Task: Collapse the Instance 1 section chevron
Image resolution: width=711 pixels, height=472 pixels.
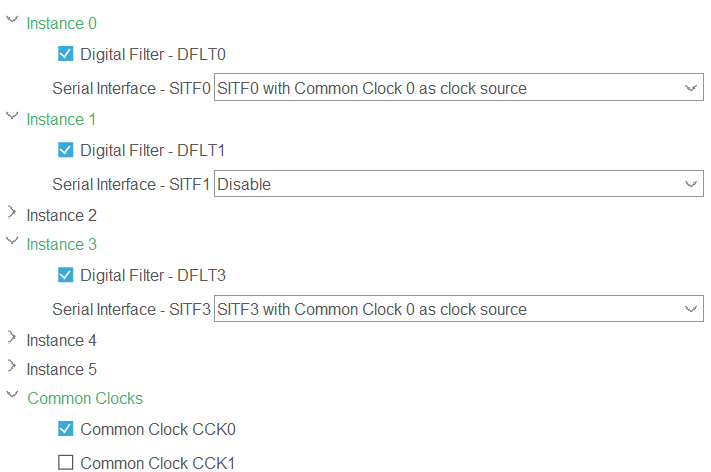Action: (11, 117)
